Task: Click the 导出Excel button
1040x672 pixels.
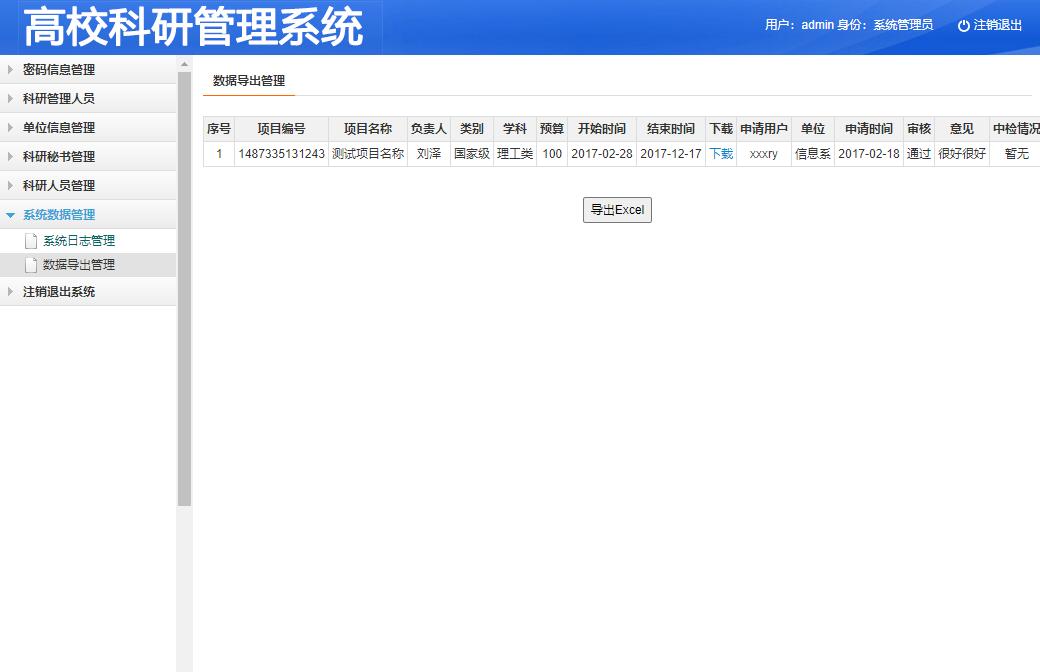Action: click(617, 210)
